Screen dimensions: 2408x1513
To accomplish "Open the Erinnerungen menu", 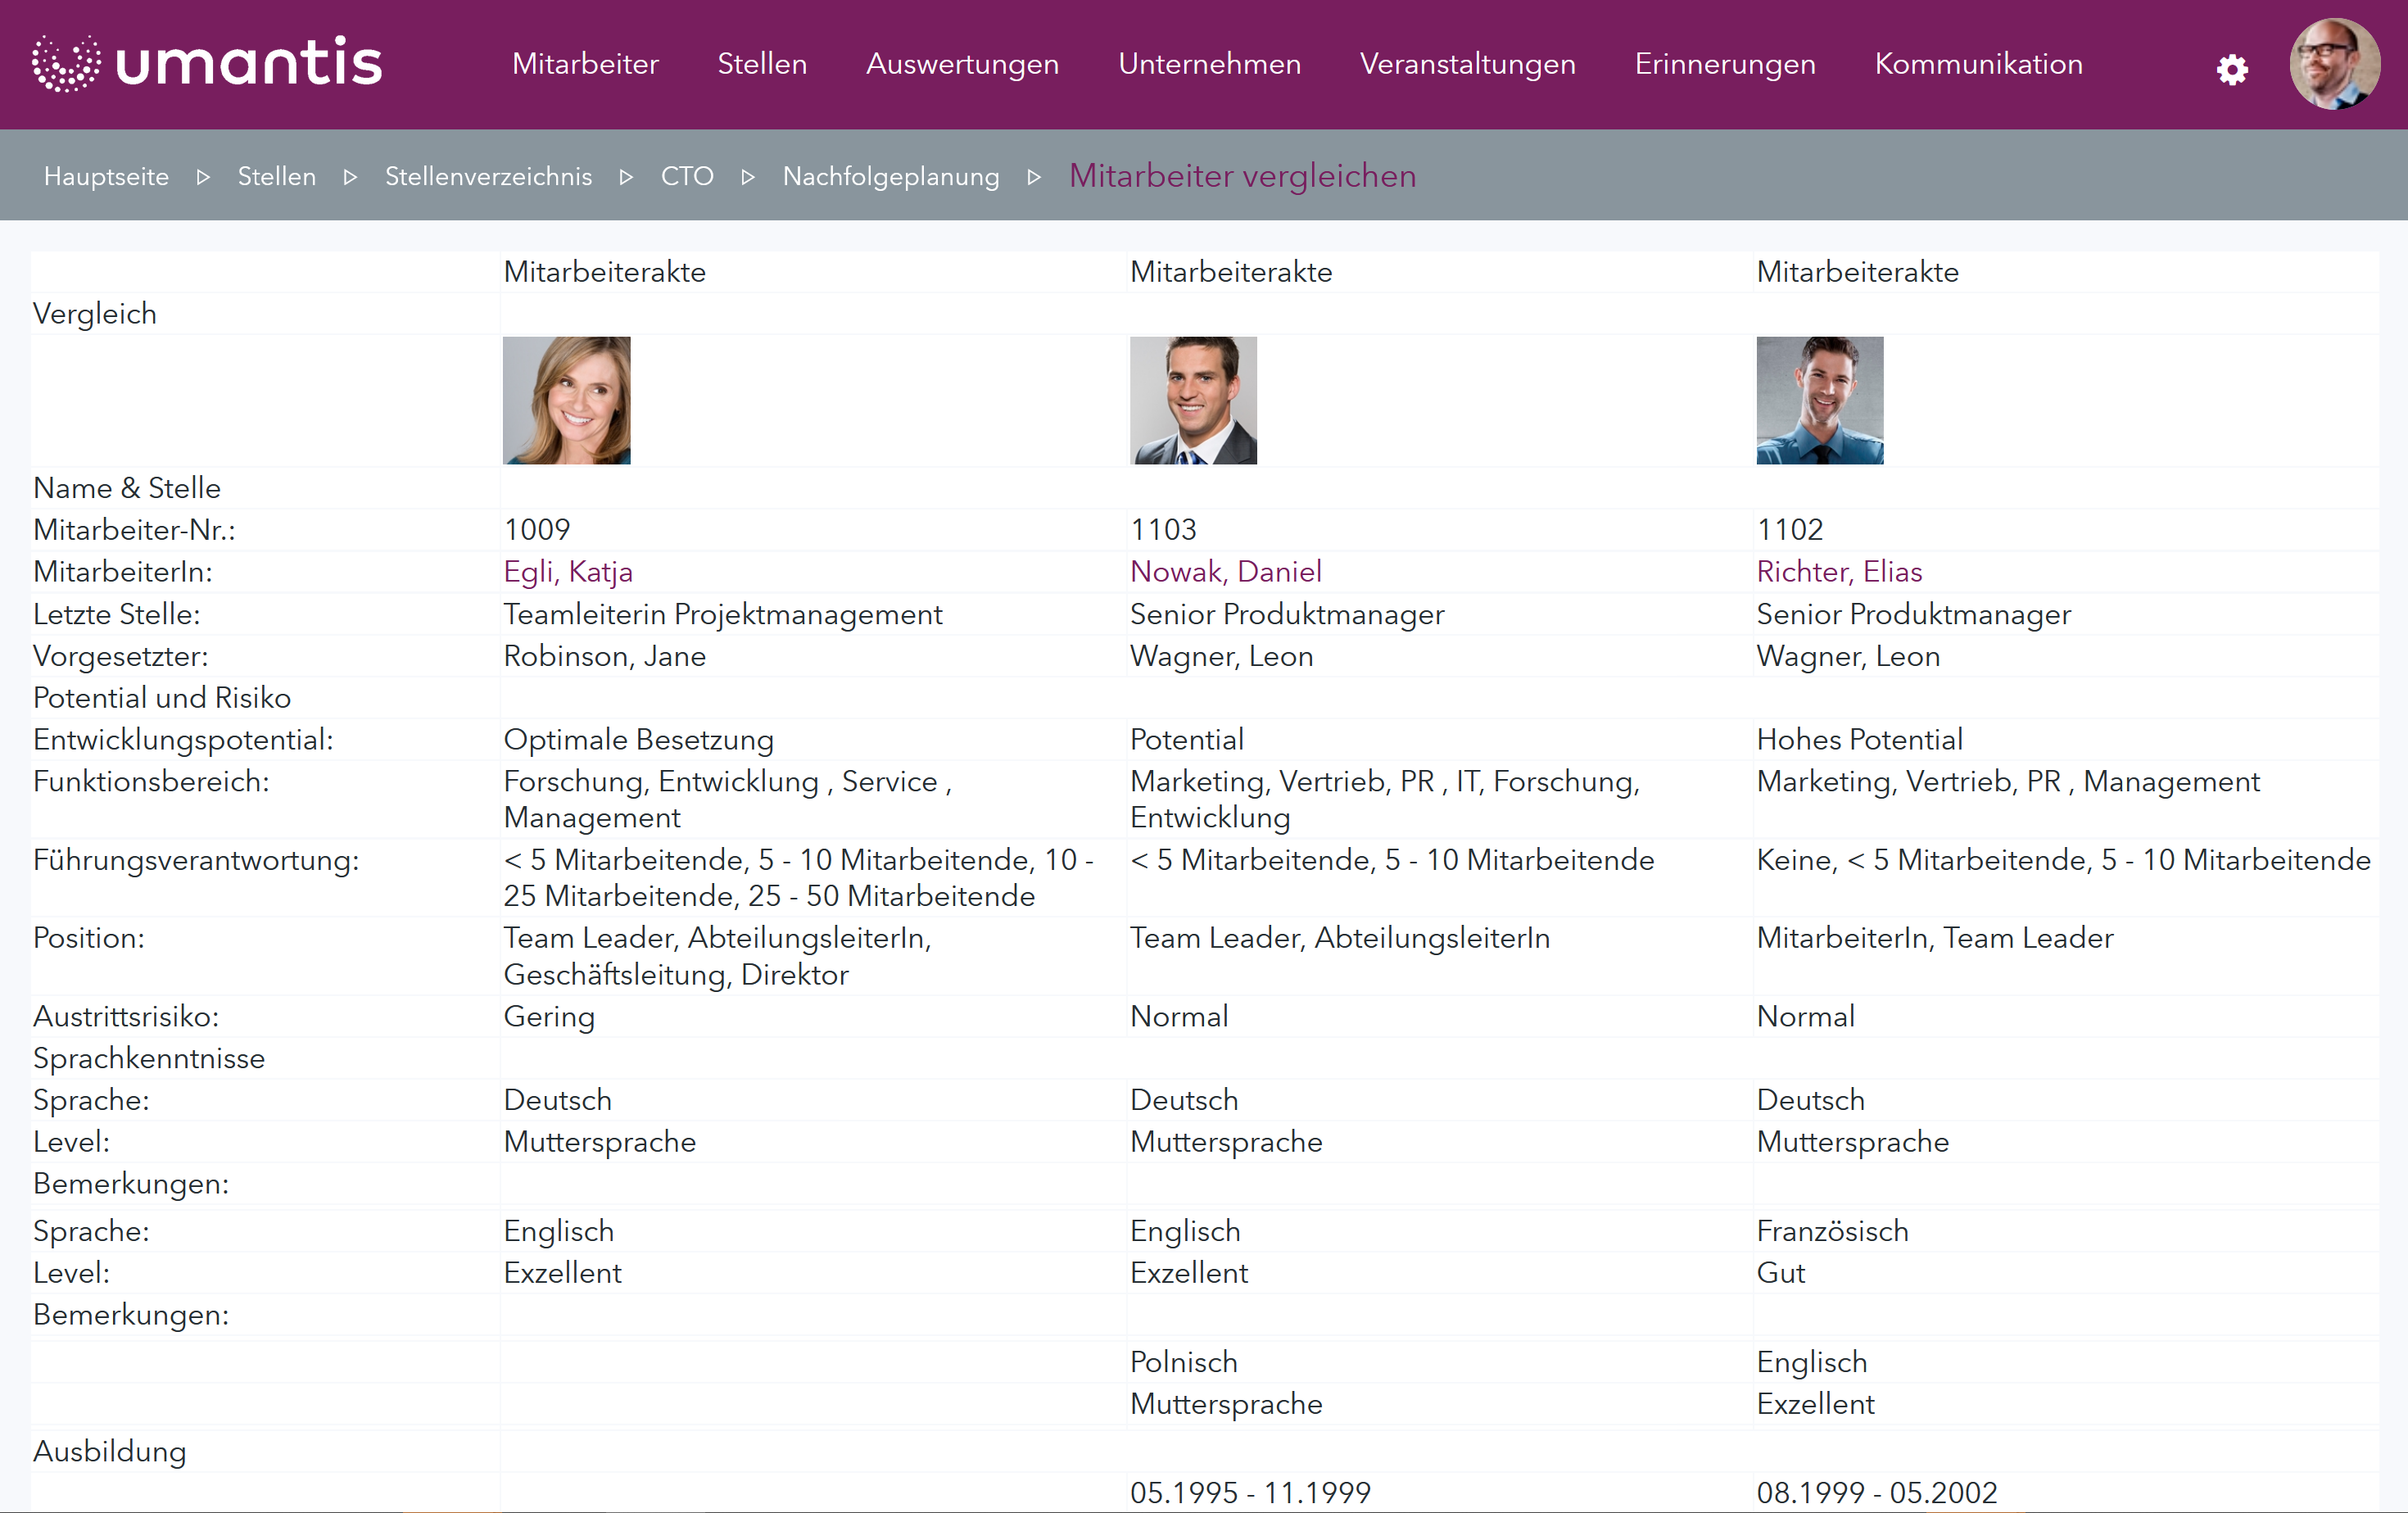I will (1724, 64).
